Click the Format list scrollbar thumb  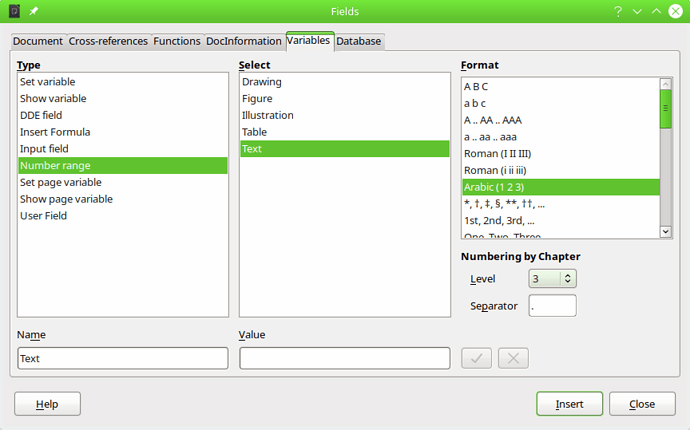tap(666, 109)
